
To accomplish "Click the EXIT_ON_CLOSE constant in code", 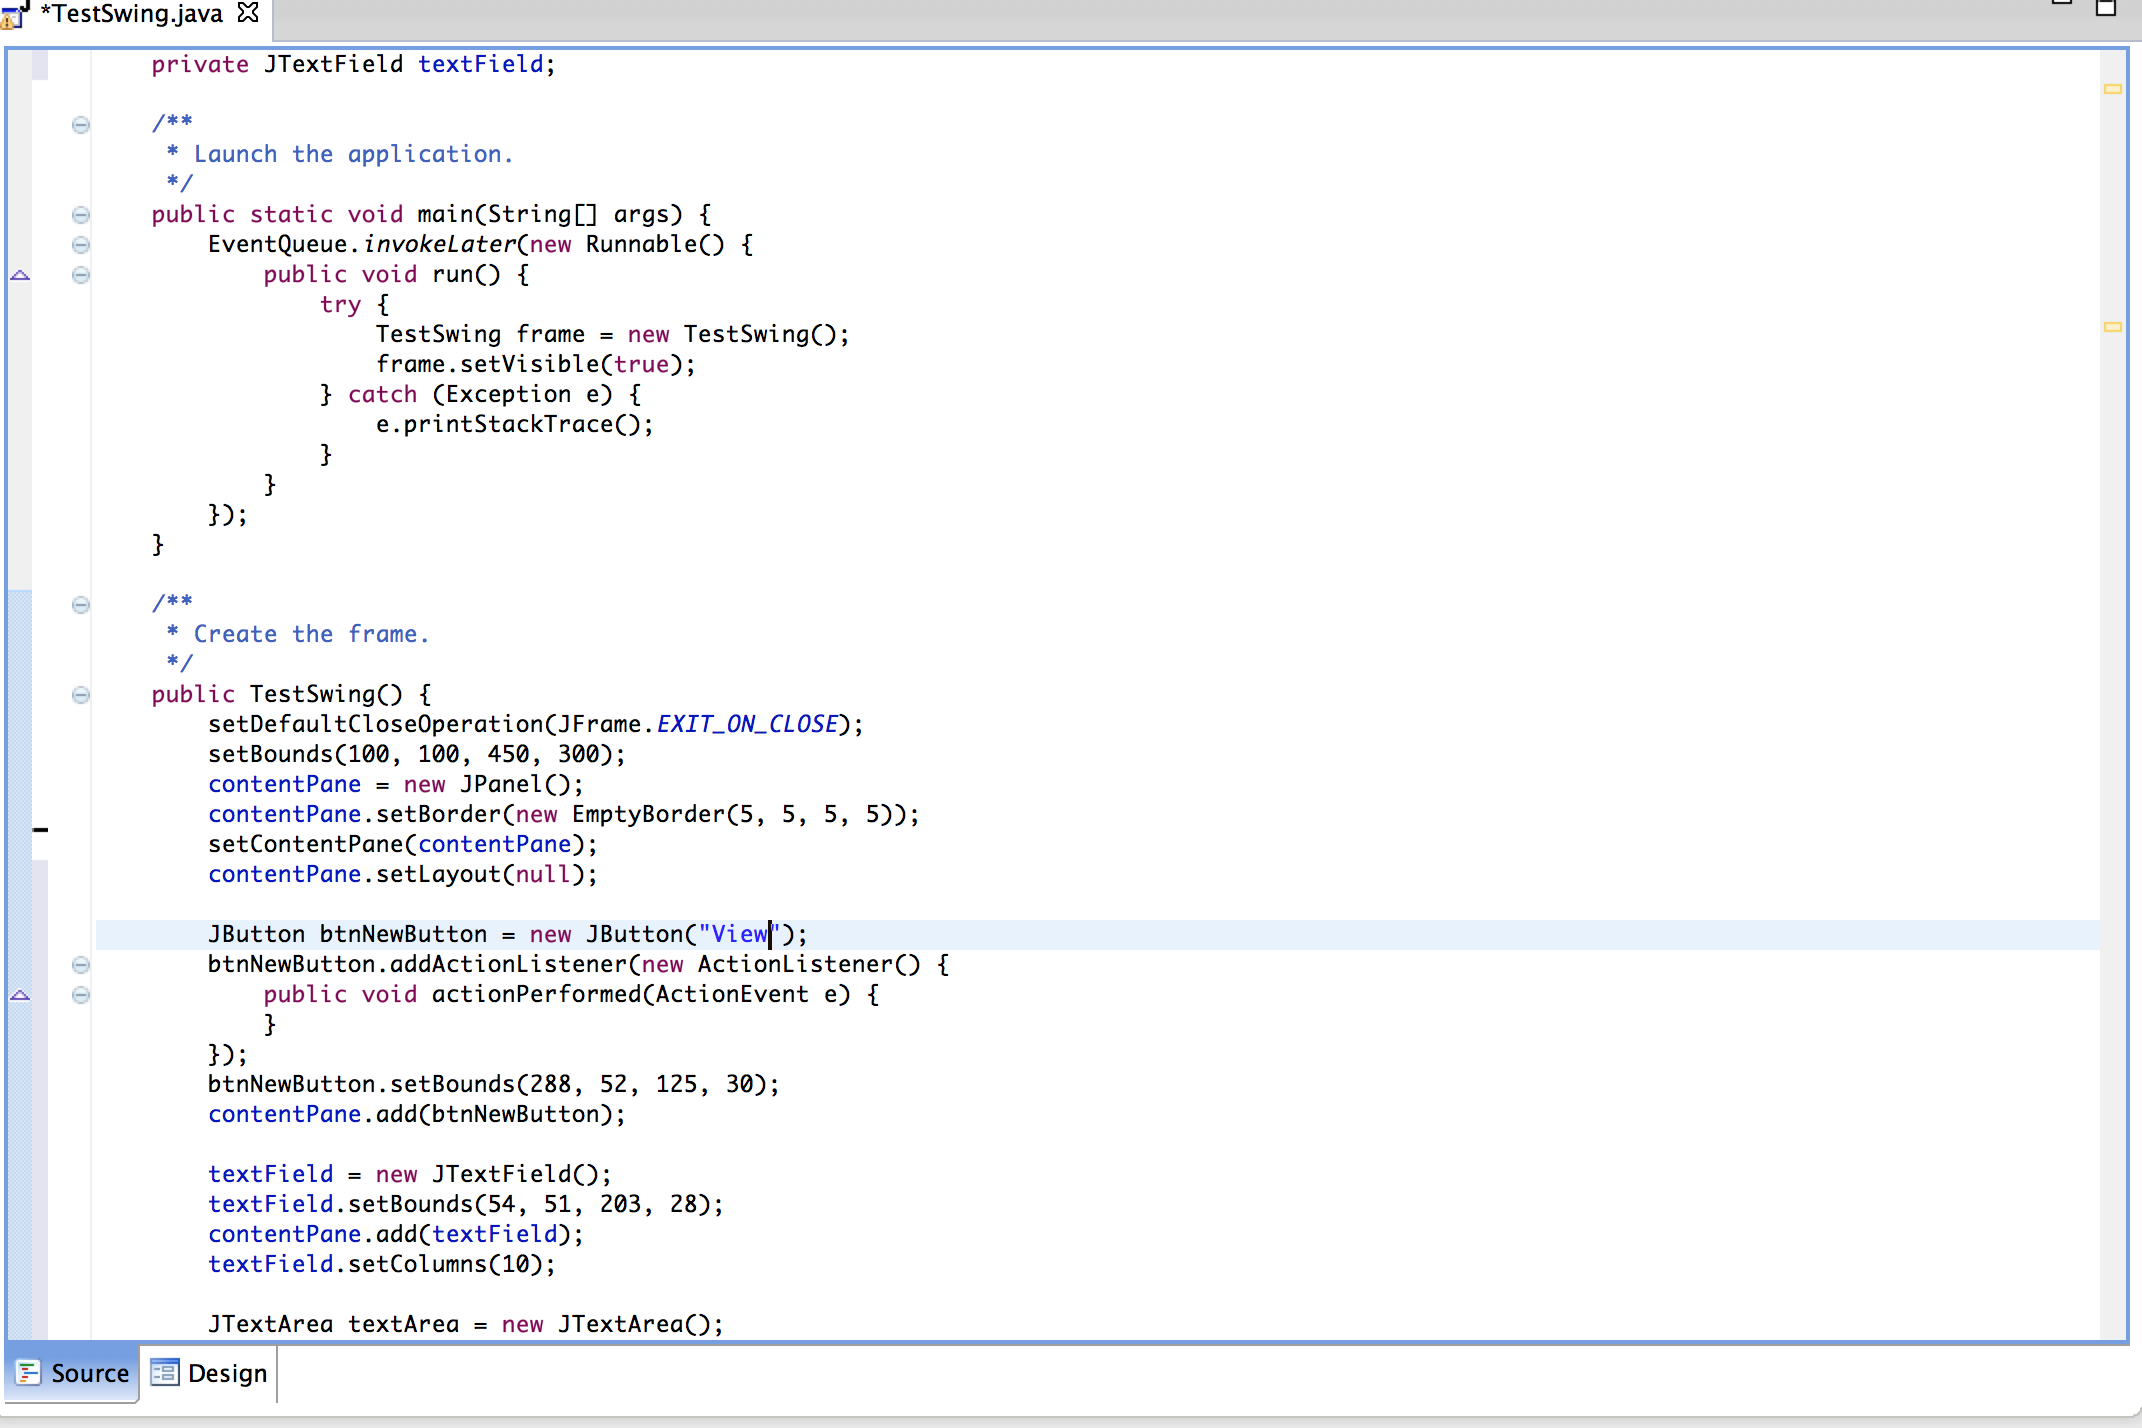I will pyautogui.click(x=747, y=724).
